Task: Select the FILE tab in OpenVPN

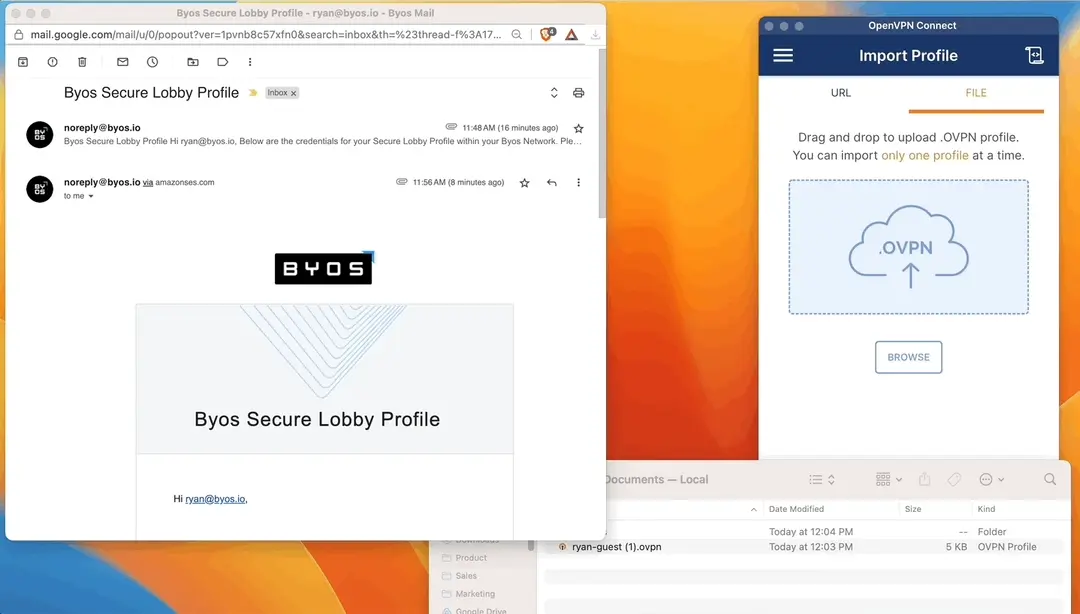Action: pos(976,93)
